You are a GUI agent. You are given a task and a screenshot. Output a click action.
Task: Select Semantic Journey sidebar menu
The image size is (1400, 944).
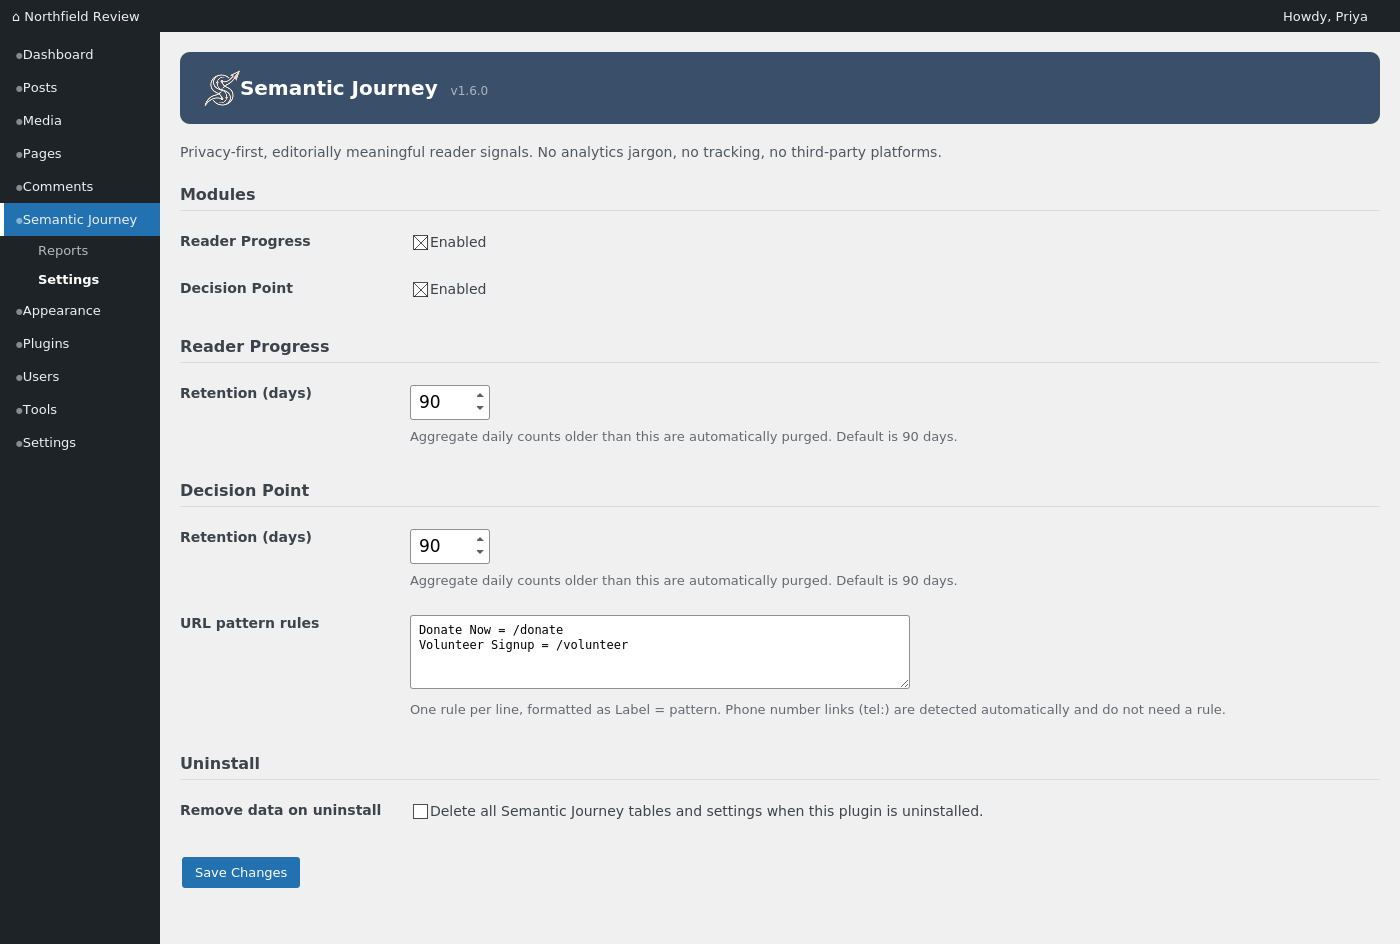click(x=80, y=220)
